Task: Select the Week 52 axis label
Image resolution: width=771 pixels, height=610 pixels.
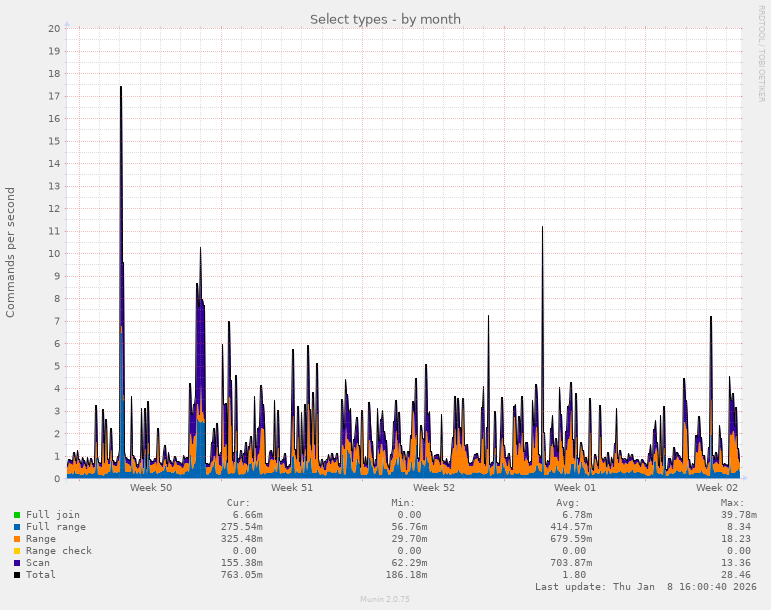Action: pos(434,488)
